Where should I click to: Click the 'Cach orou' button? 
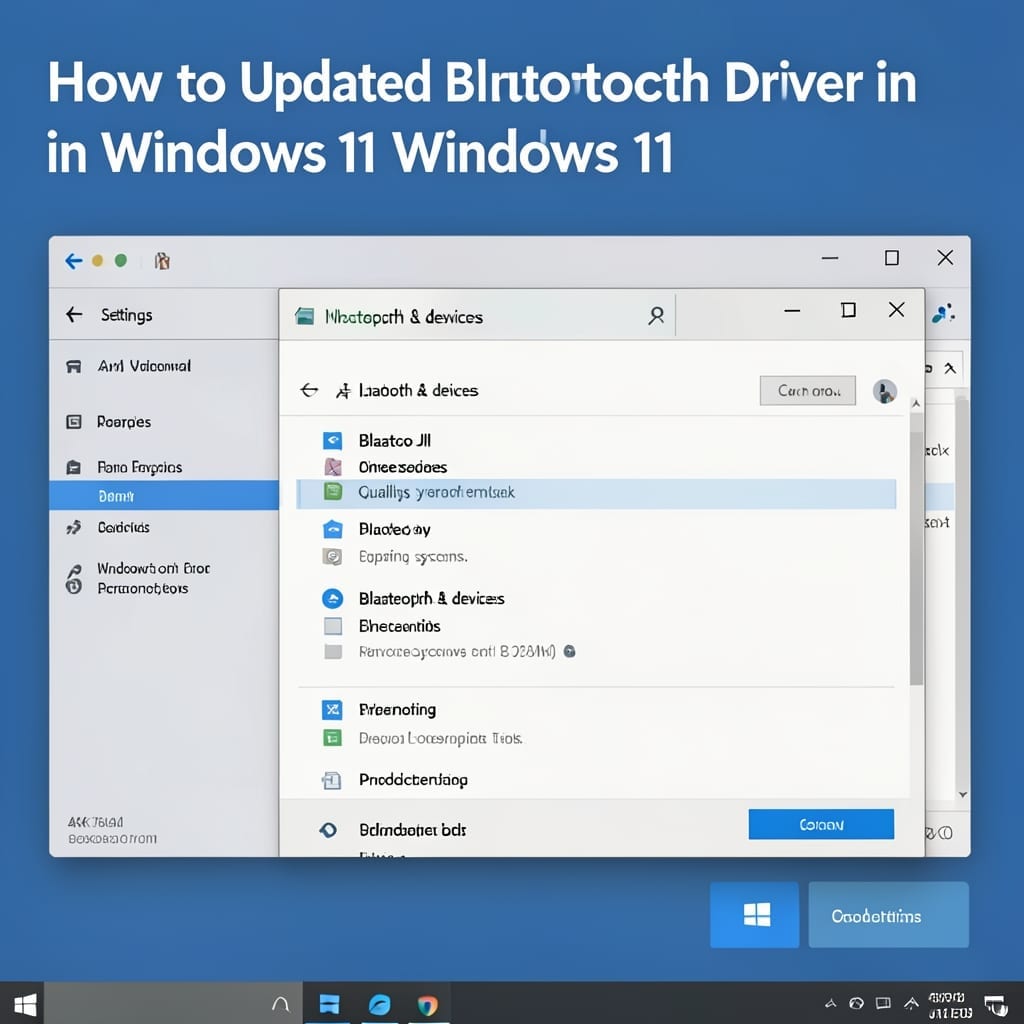click(x=808, y=391)
